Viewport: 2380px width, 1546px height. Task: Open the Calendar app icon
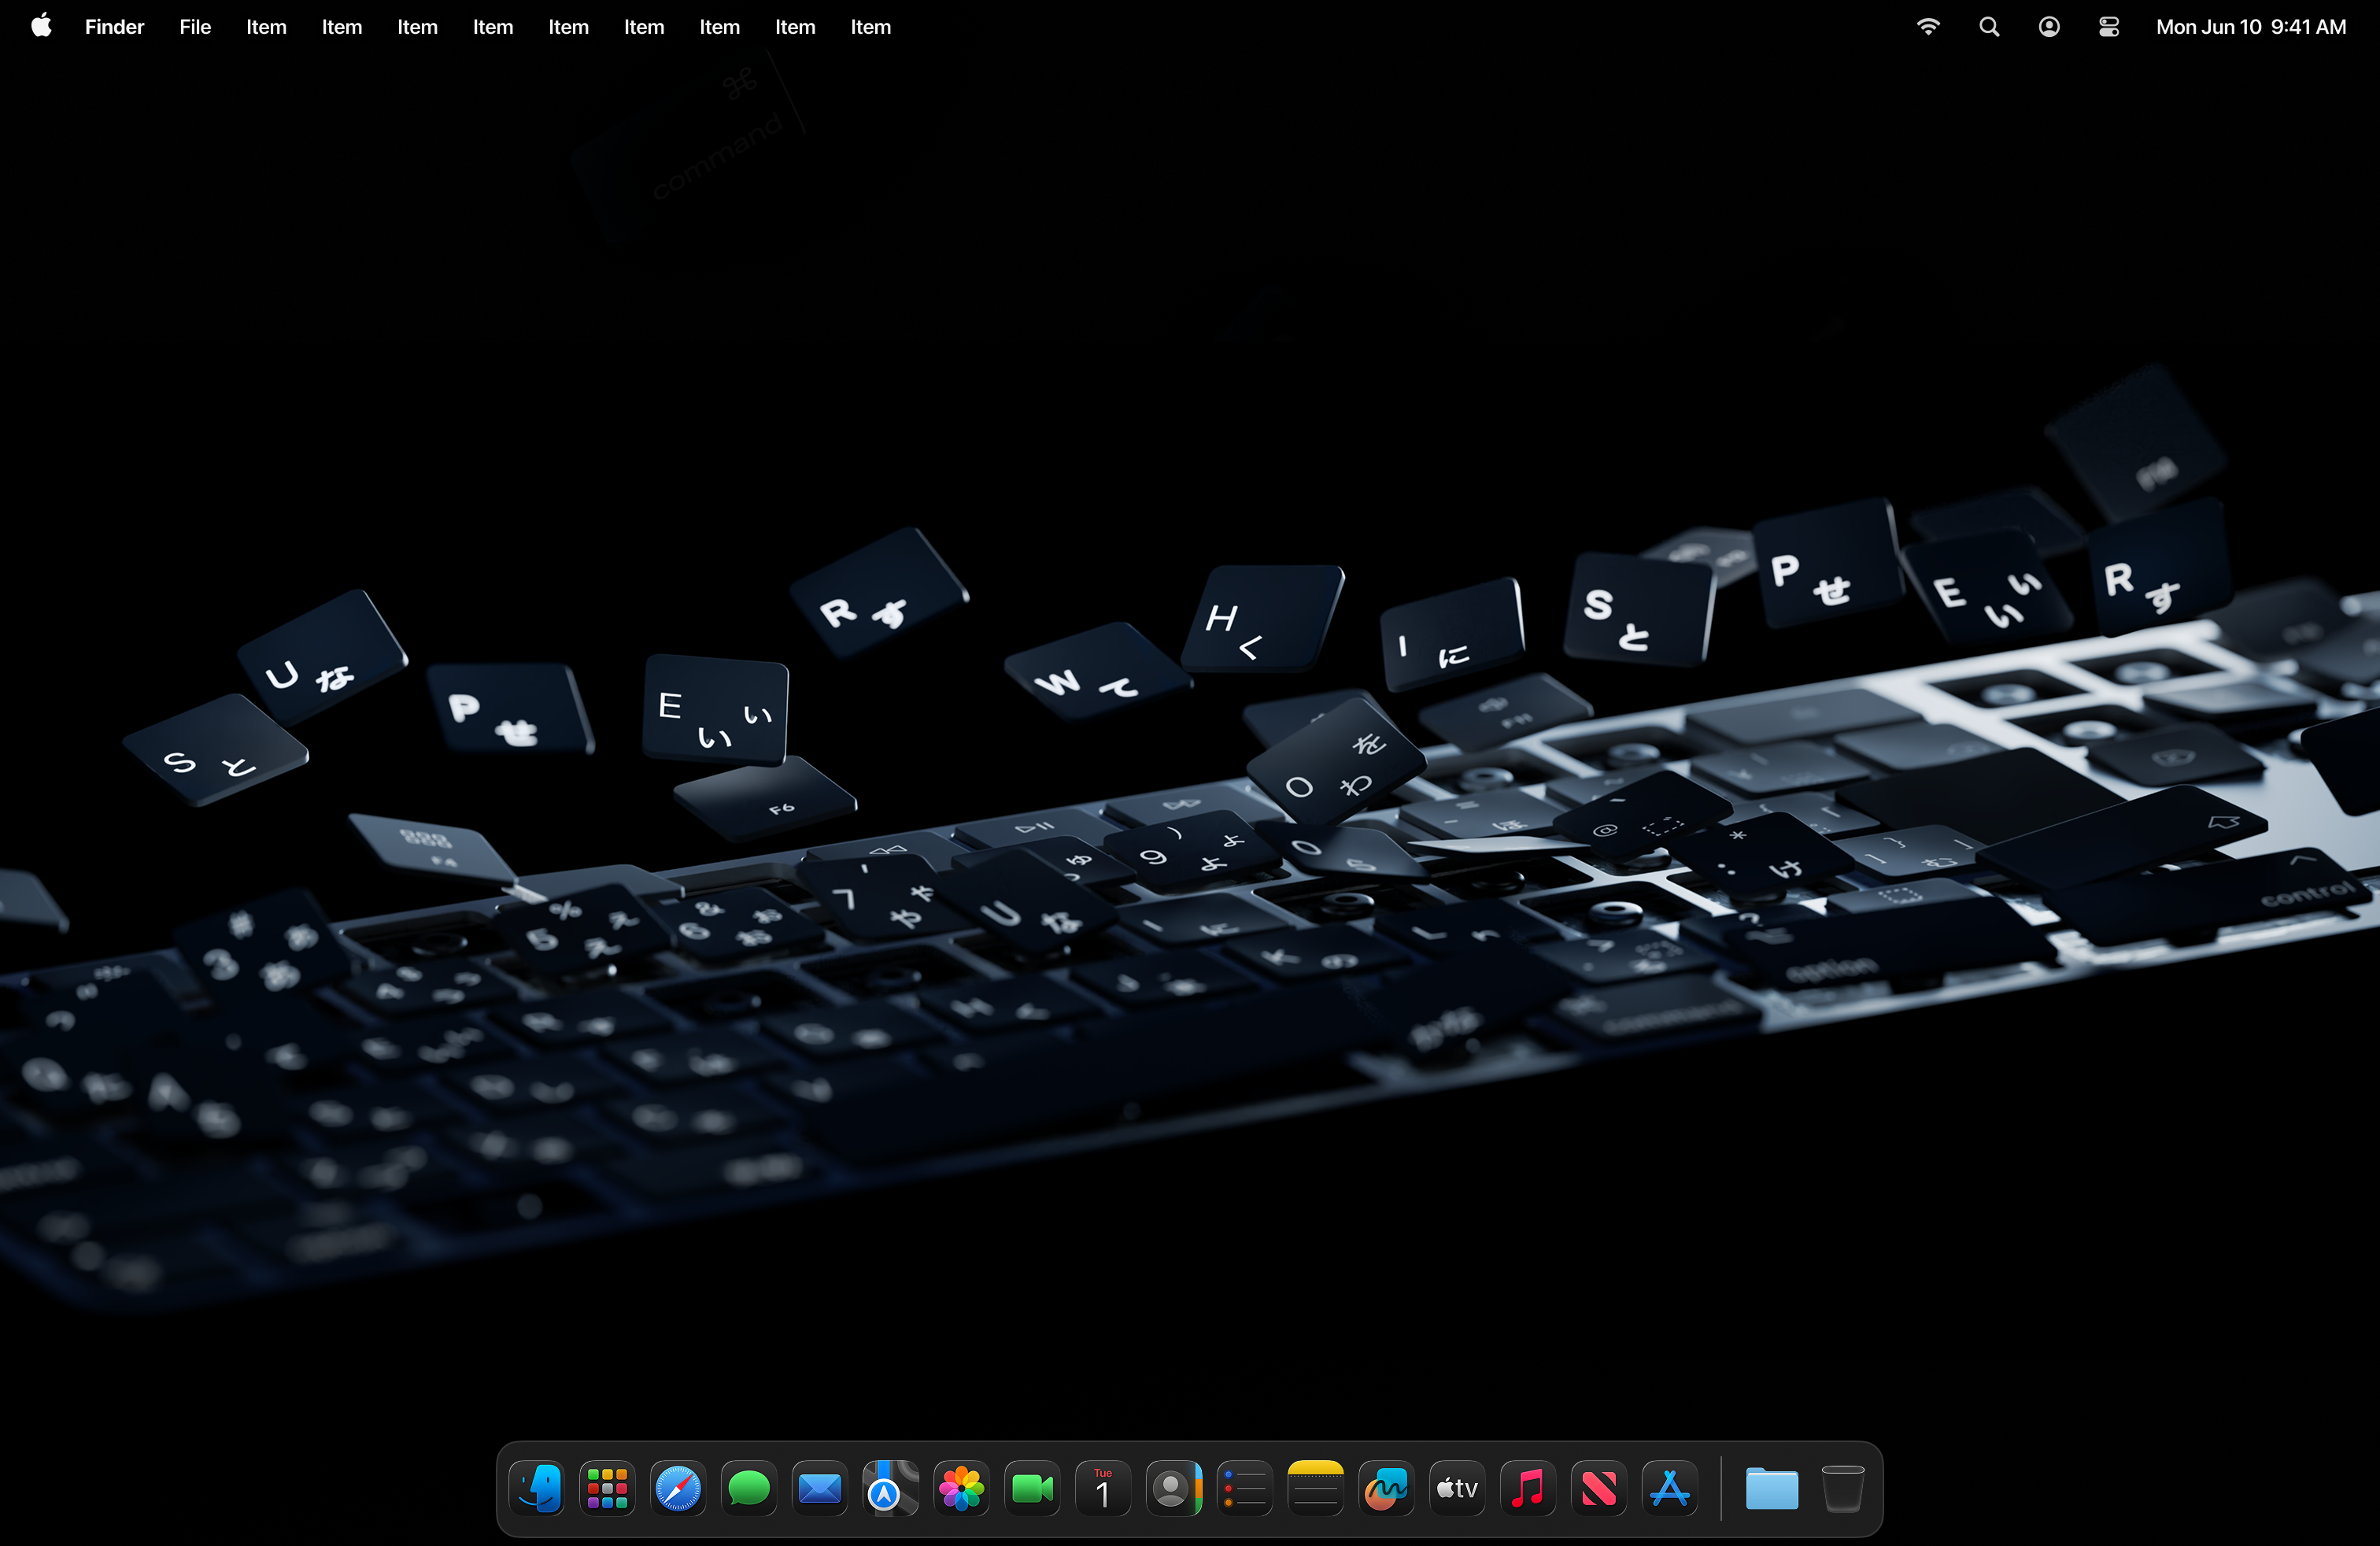pos(1103,1489)
